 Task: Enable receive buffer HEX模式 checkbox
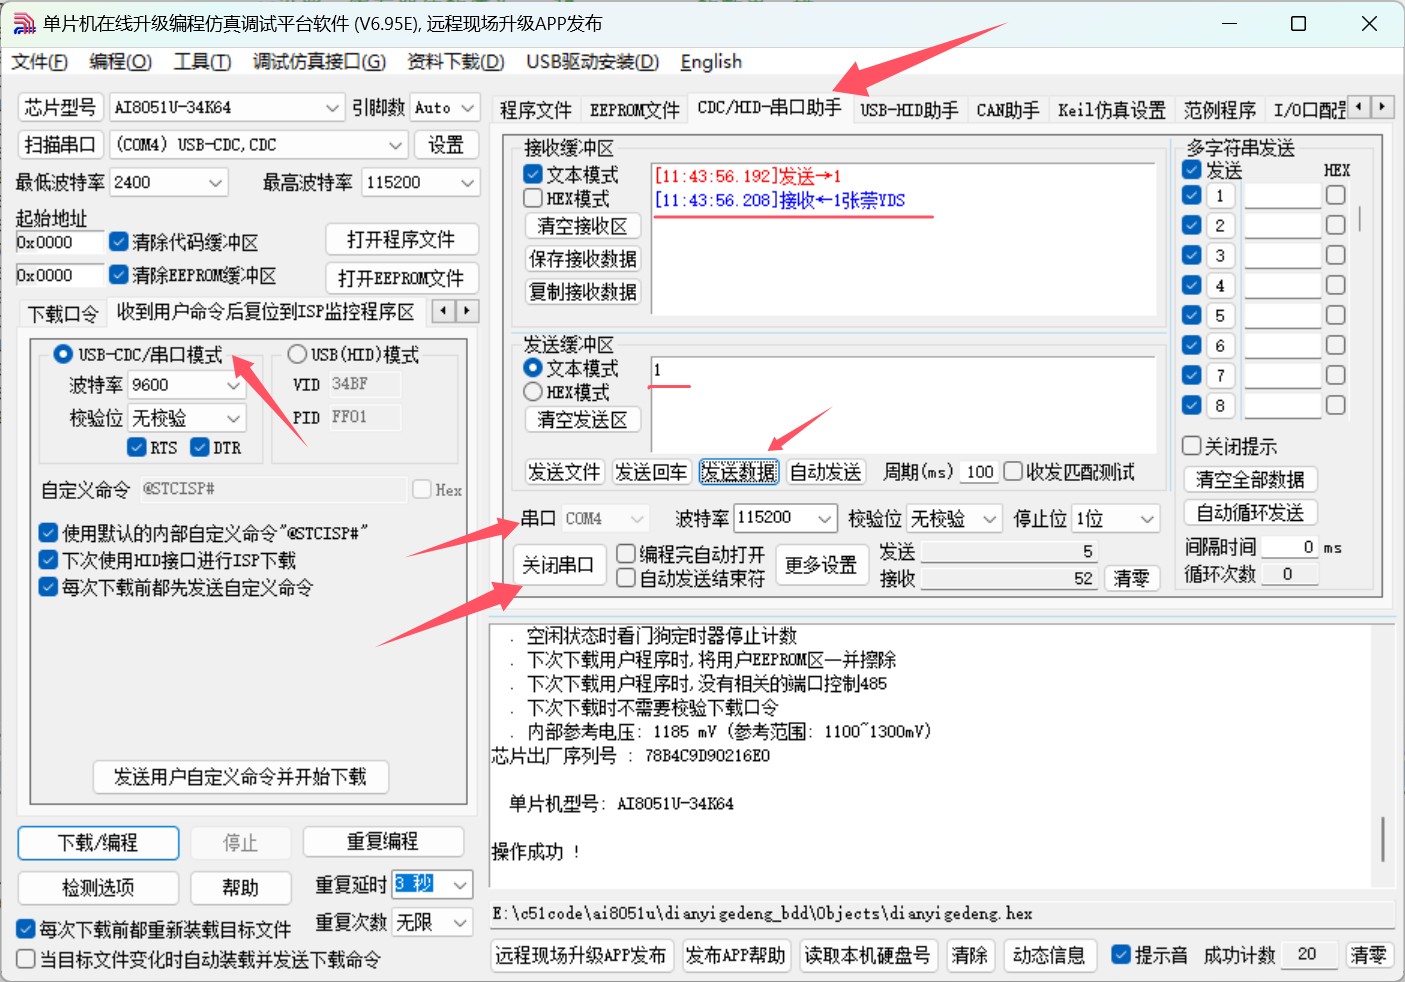tap(533, 198)
